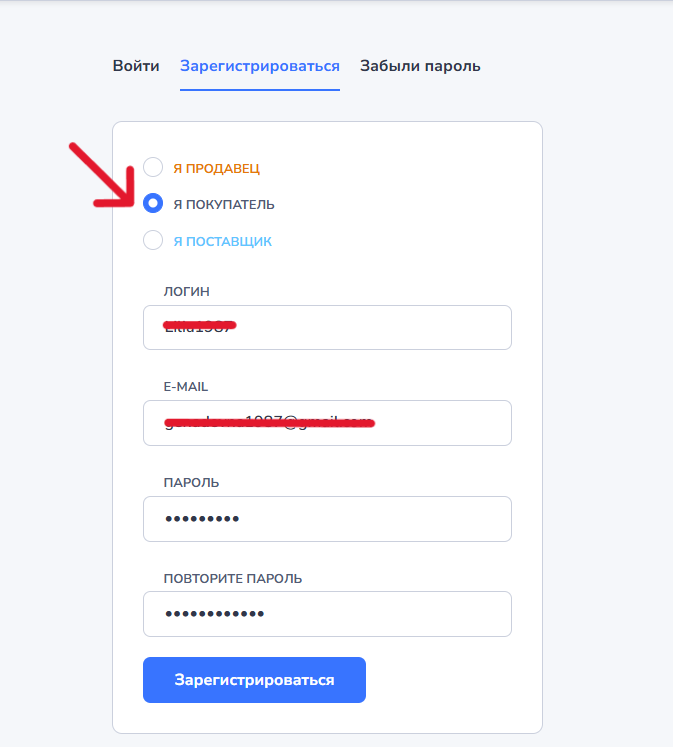Switch to the Войти tab
This screenshot has width=673, height=747.
[136, 66]
